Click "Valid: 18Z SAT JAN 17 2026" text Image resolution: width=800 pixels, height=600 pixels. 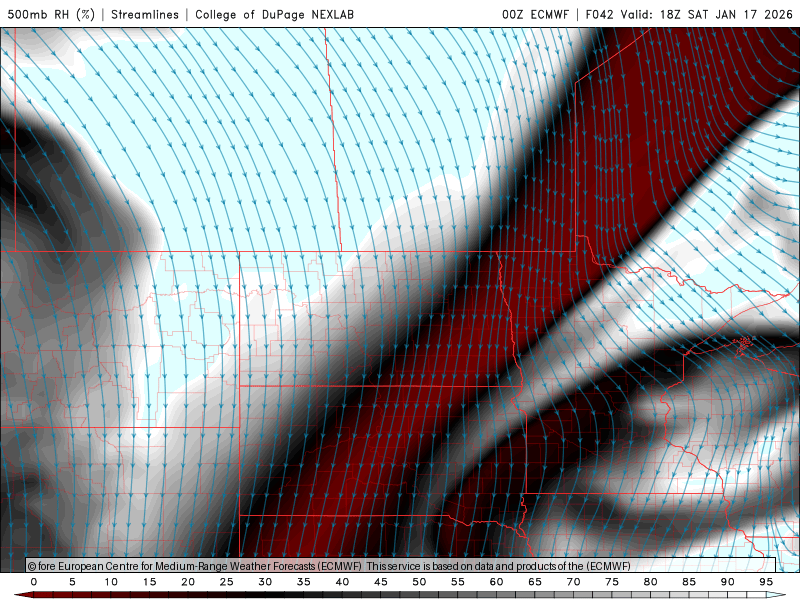tap(707, 14)
